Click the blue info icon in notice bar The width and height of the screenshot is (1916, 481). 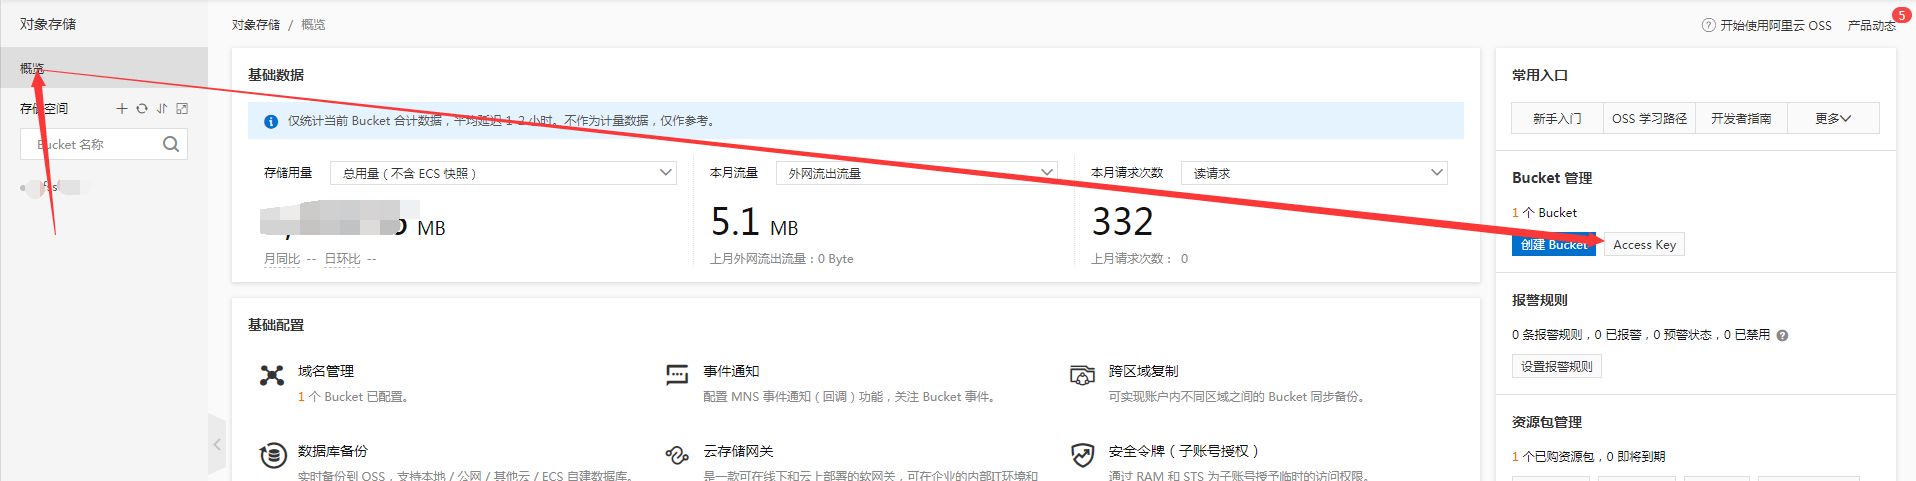[x=270, y=121]
